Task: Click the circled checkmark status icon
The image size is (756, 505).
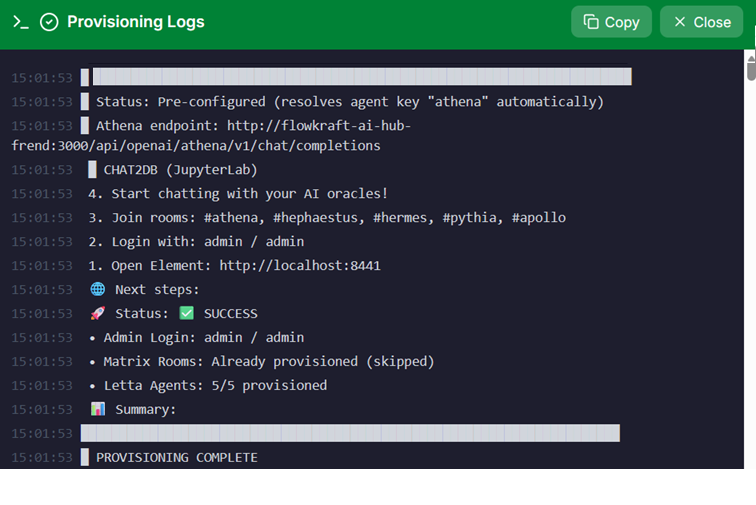Action: pos(49,22)
